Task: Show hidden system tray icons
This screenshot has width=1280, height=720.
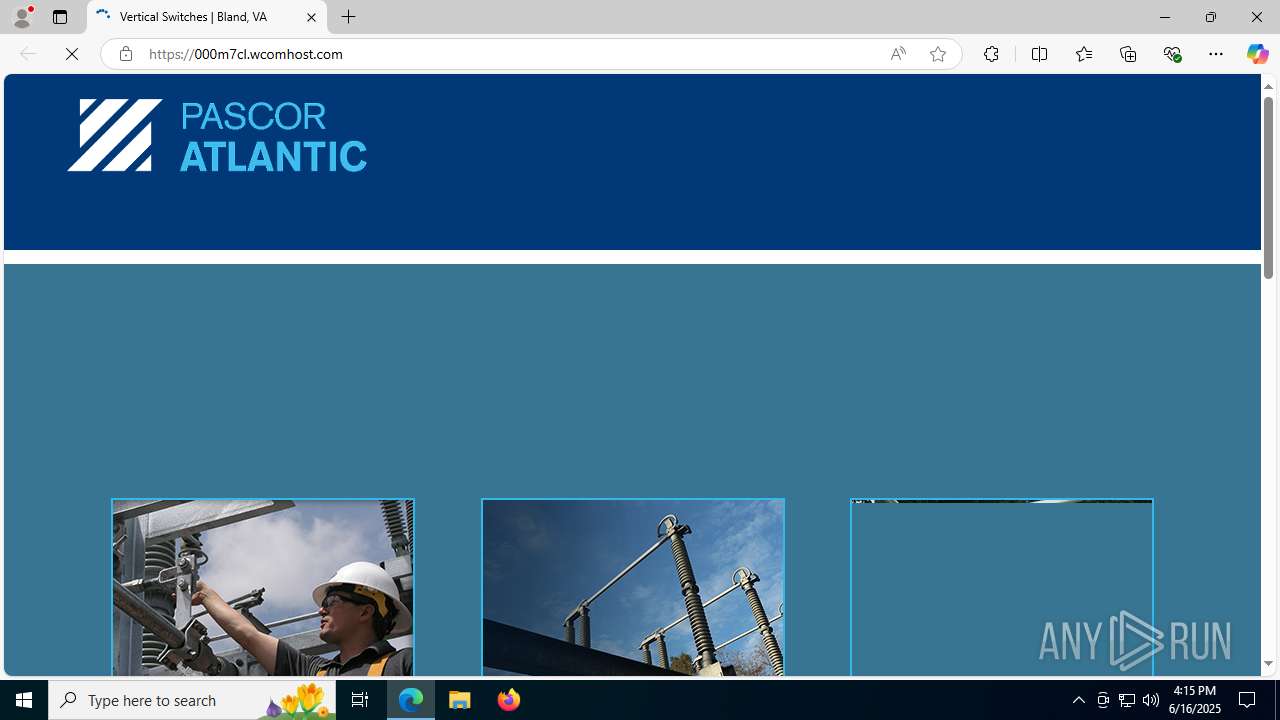Action: click(x=1078, y=700)
